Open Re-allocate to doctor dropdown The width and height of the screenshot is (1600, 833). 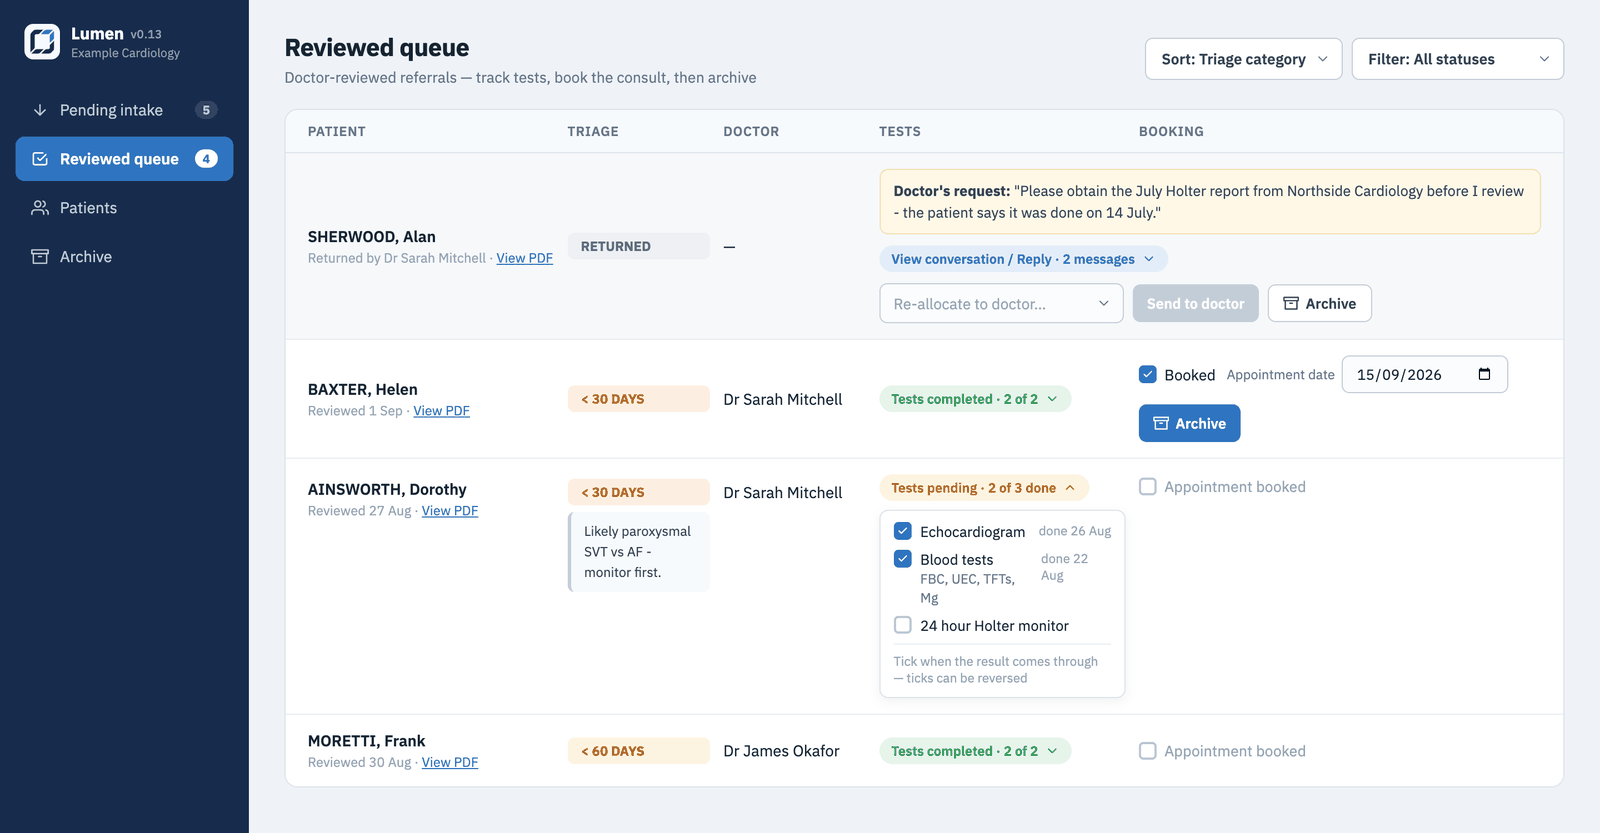[x=1001, y=304]
